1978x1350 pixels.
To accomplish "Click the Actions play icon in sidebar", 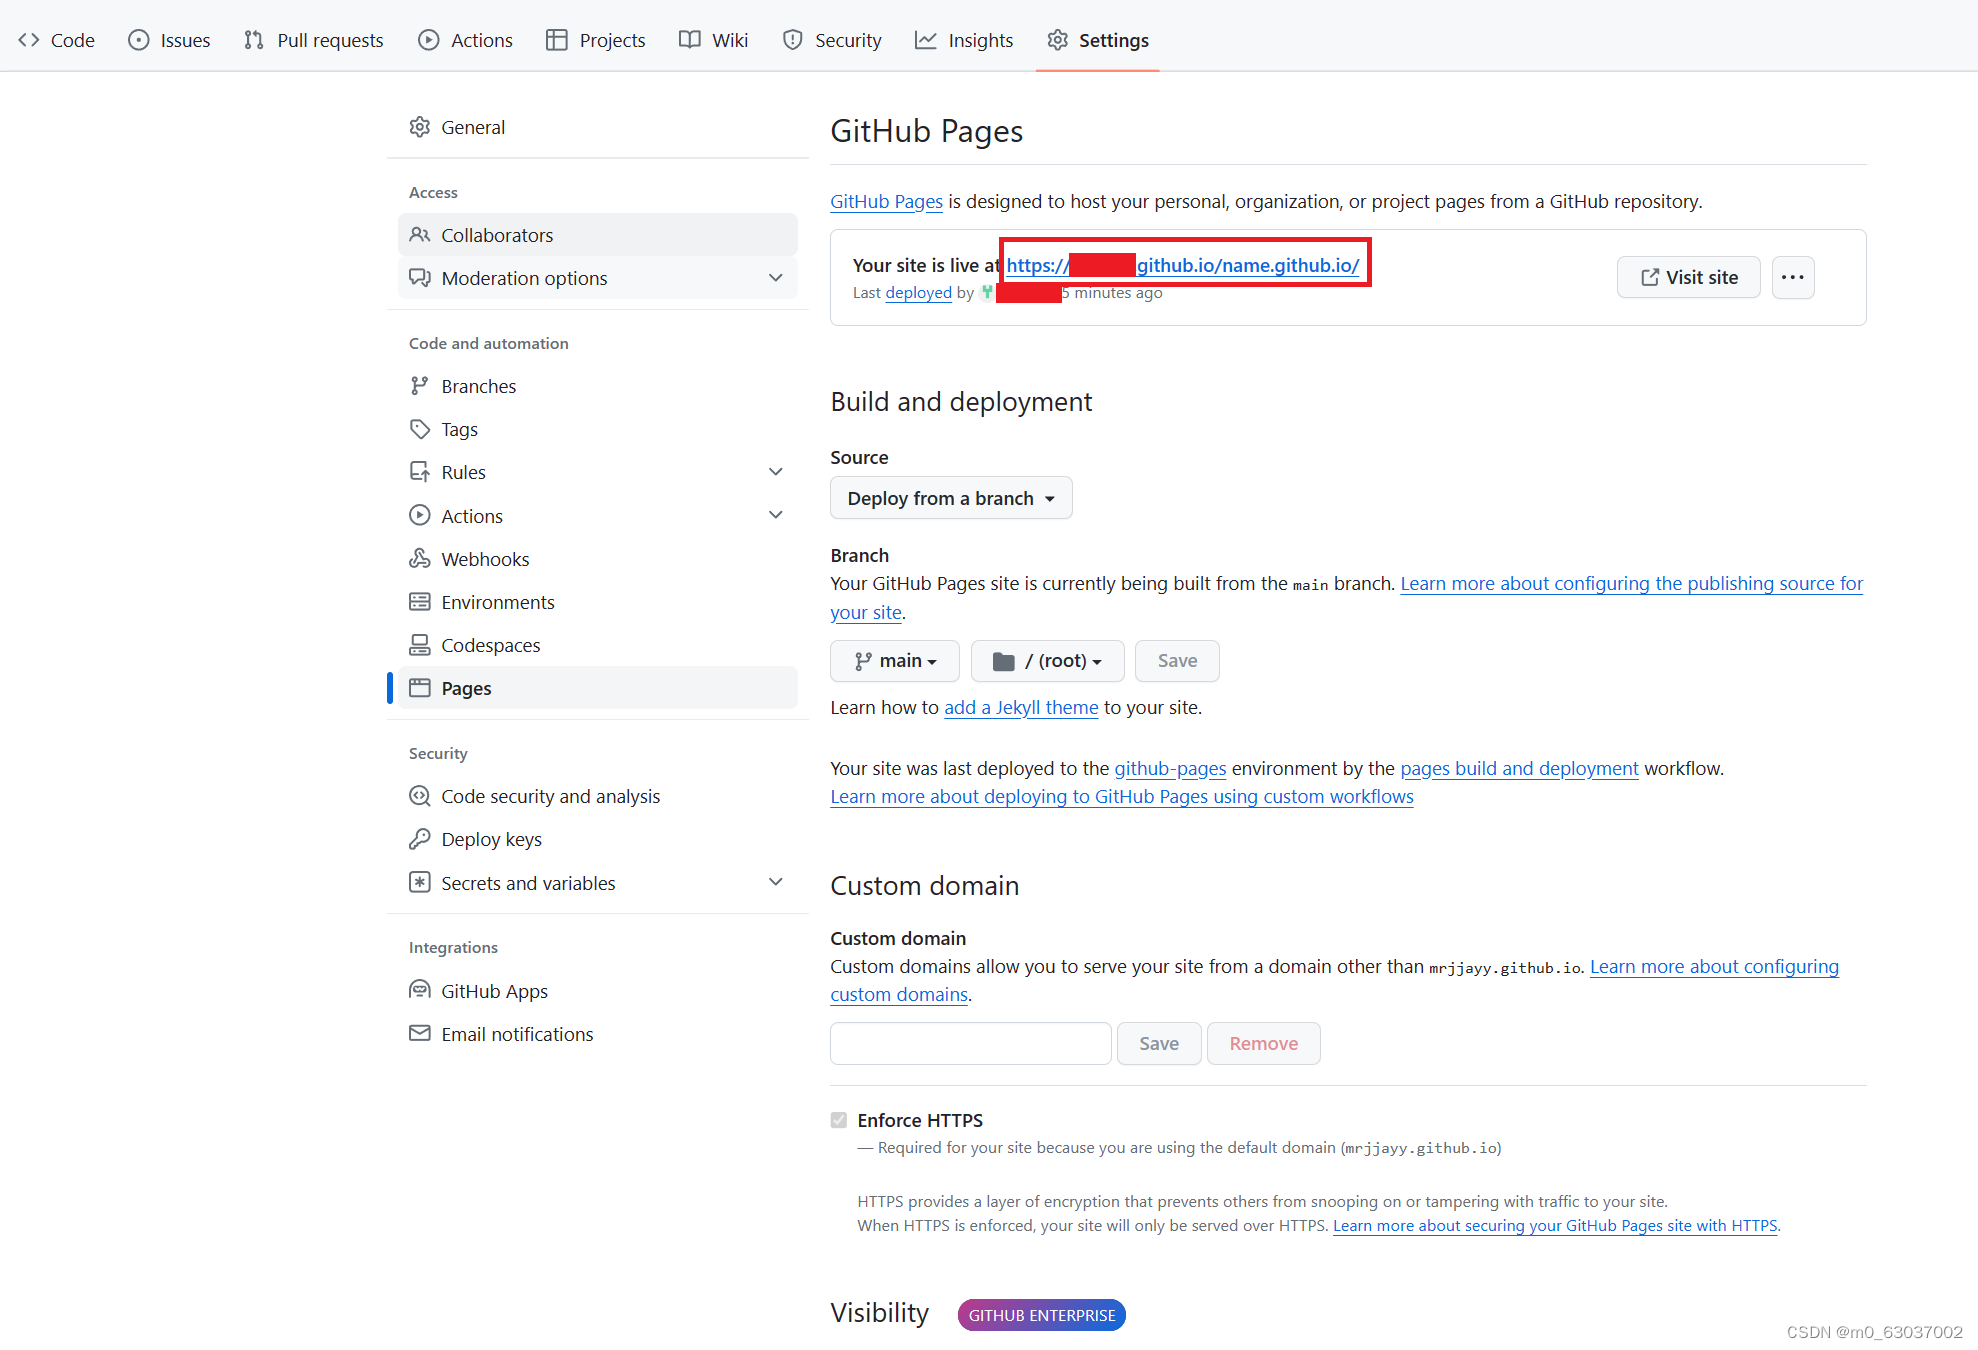I will click(420, 516).
